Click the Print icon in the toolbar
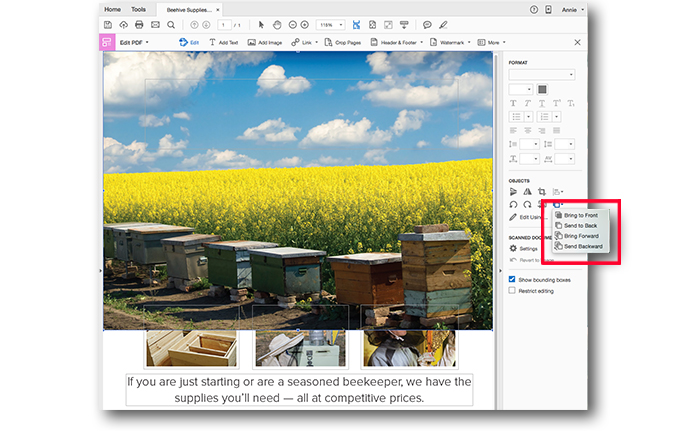 click(139, 24)
